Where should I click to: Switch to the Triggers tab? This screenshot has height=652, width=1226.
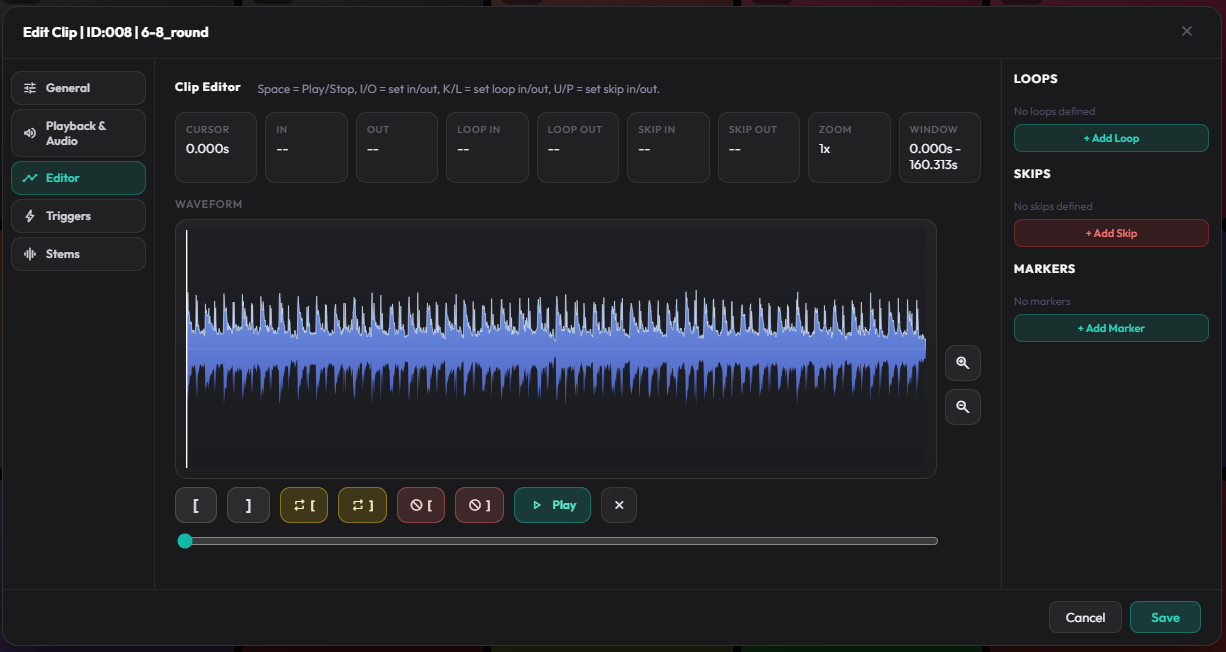click(x=78, y=216)
